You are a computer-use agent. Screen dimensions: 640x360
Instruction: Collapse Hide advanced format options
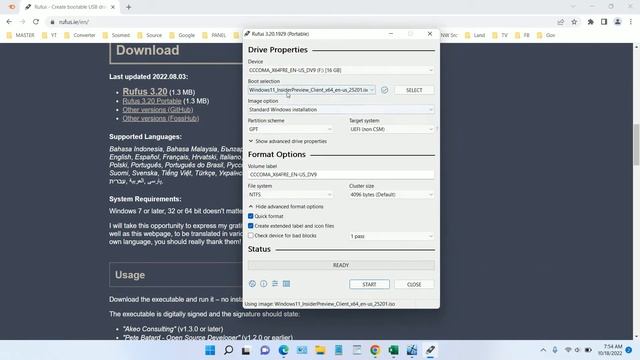[x=286, y=207]
